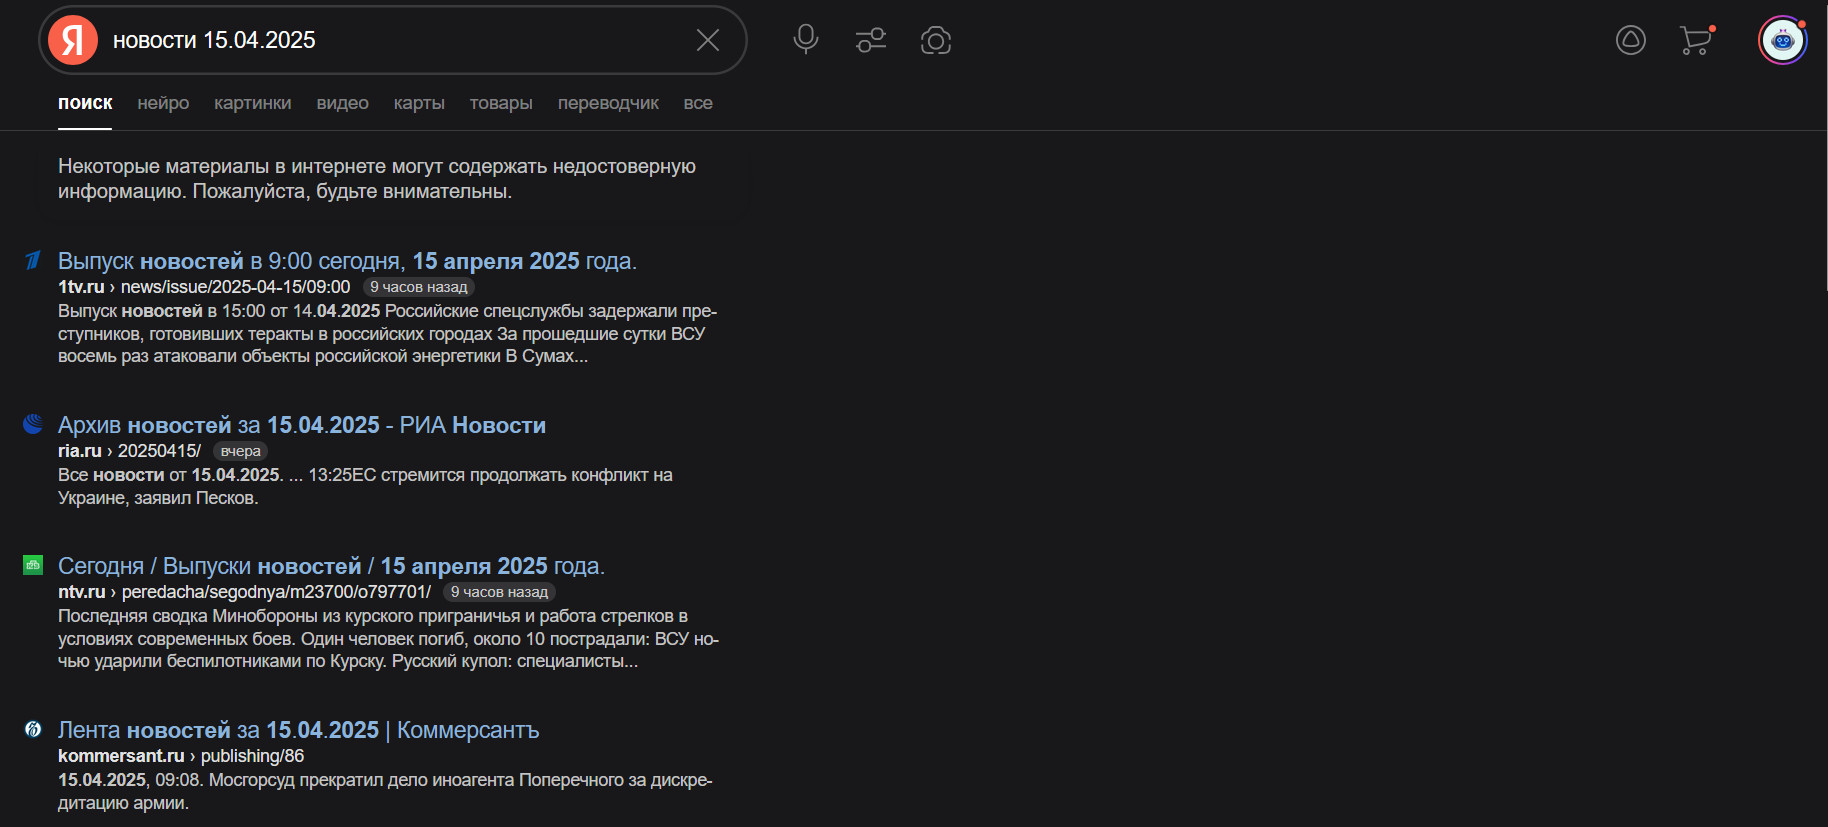This screenshot has height=827, width=1828.
Task: Open the все tab
Action: tap(698, 103)
